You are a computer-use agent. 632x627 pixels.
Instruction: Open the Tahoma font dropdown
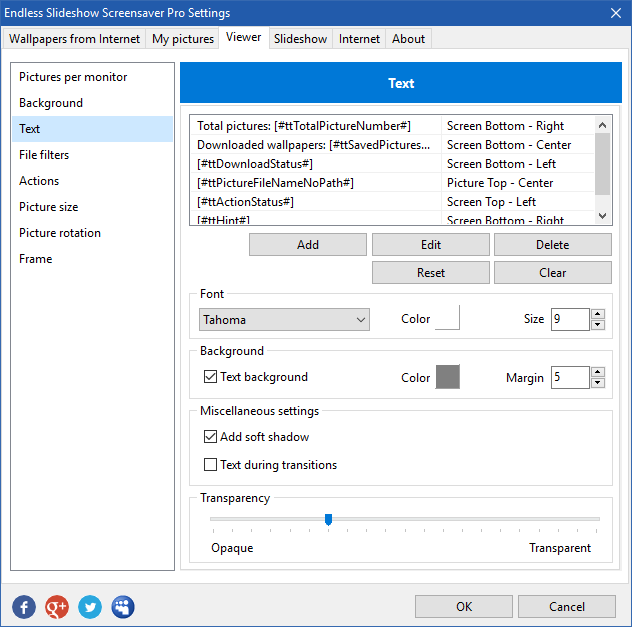pos(284,320)
